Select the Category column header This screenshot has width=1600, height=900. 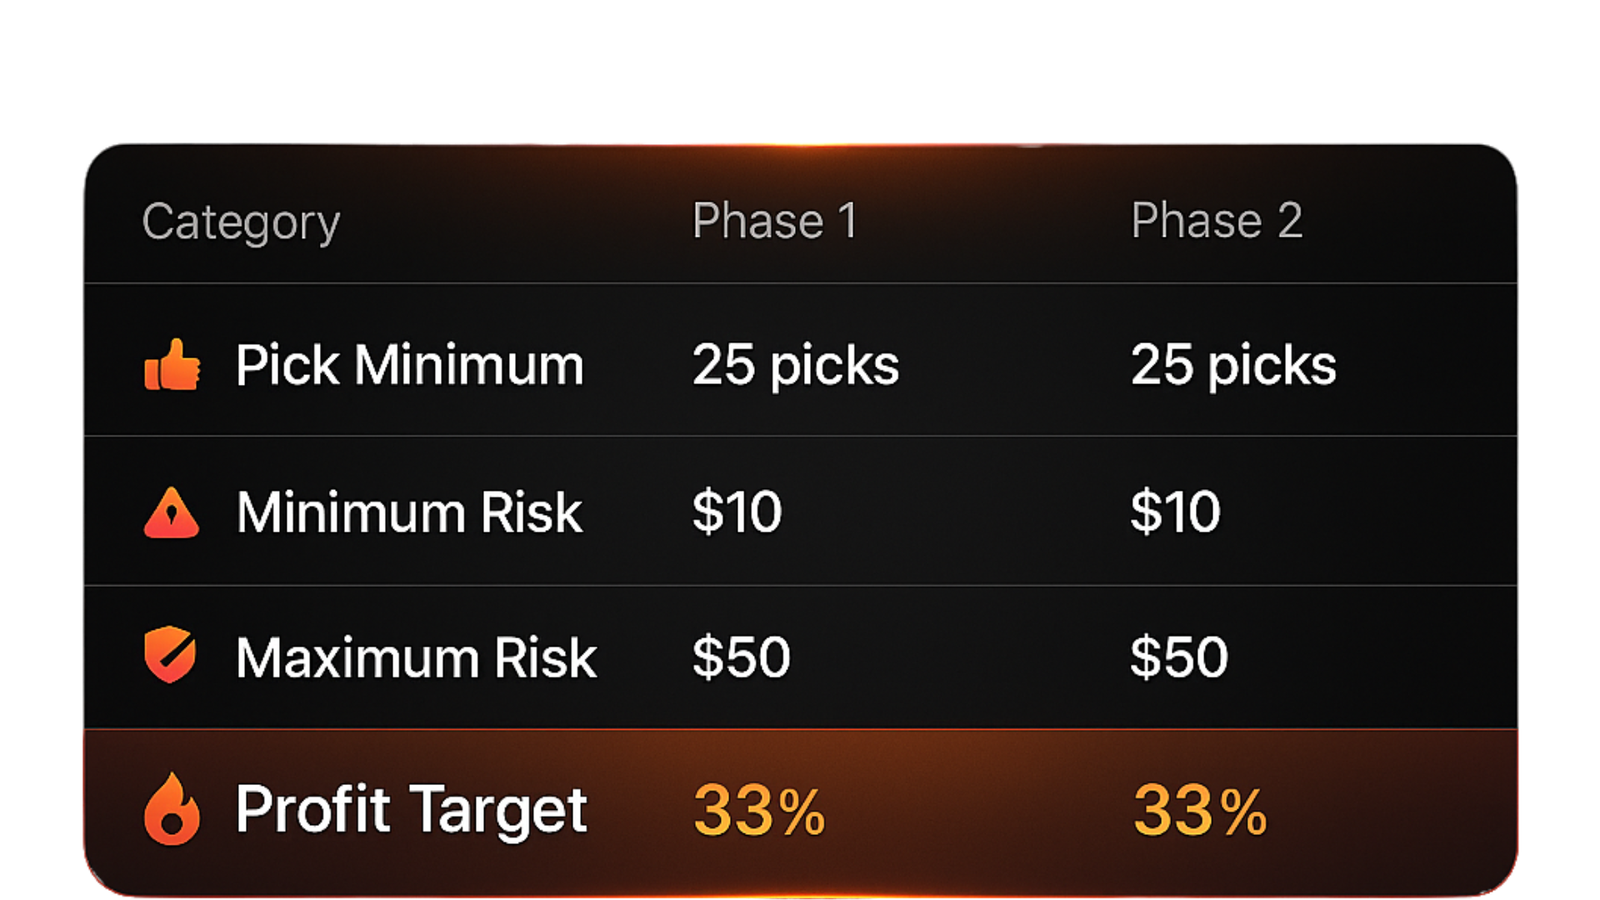click(x=241, y=222)
